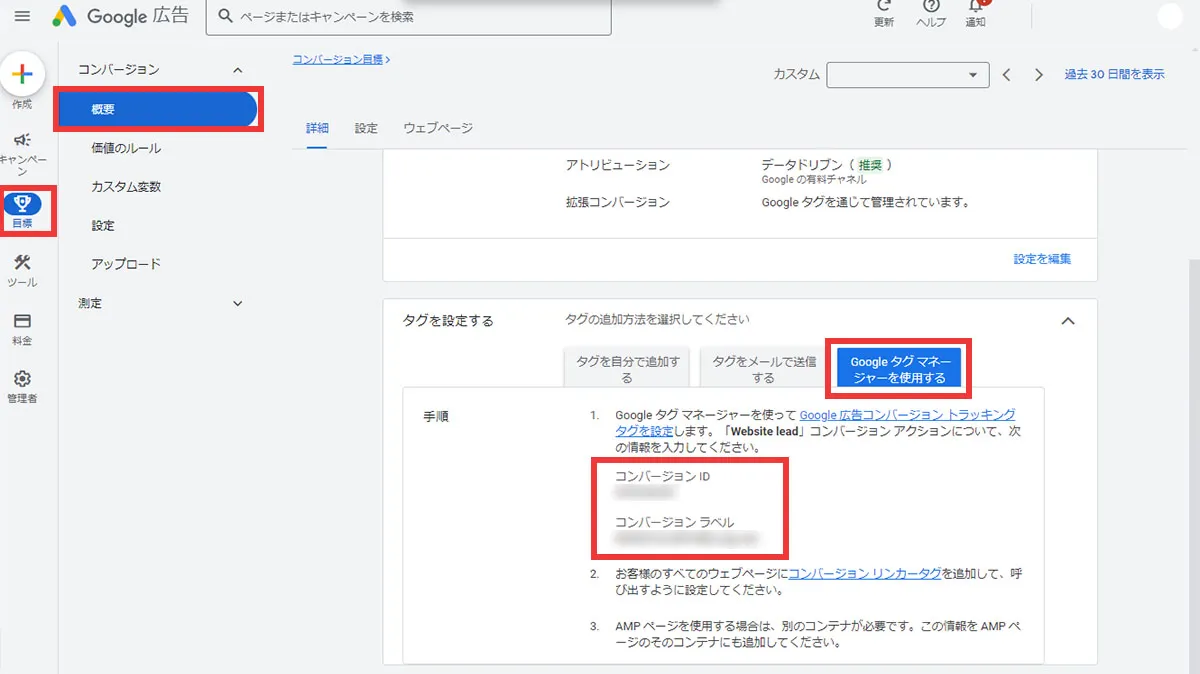Open the hamburger navigation menu icon
Viewport: 1200px width, 674px height.
(22, 16)
